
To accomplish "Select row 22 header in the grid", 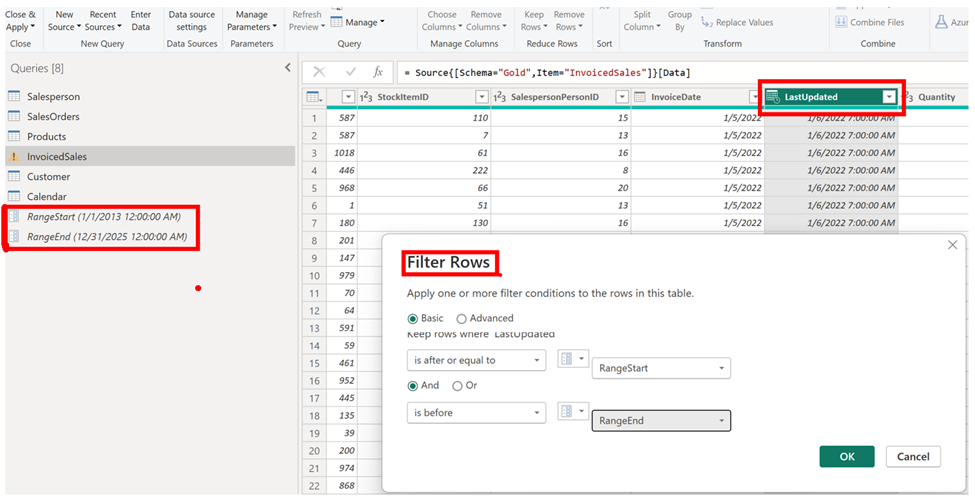I will pyautogui.click(x=315, y=485).
